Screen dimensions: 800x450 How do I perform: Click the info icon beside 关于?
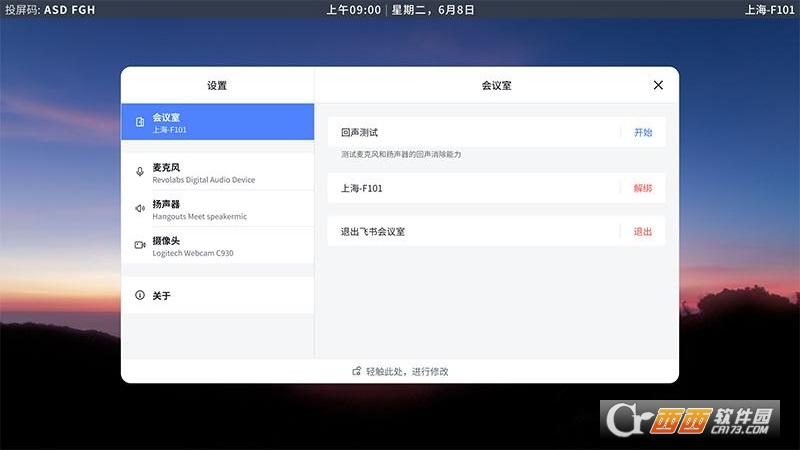pyautogui.click(x=140, y=296)
